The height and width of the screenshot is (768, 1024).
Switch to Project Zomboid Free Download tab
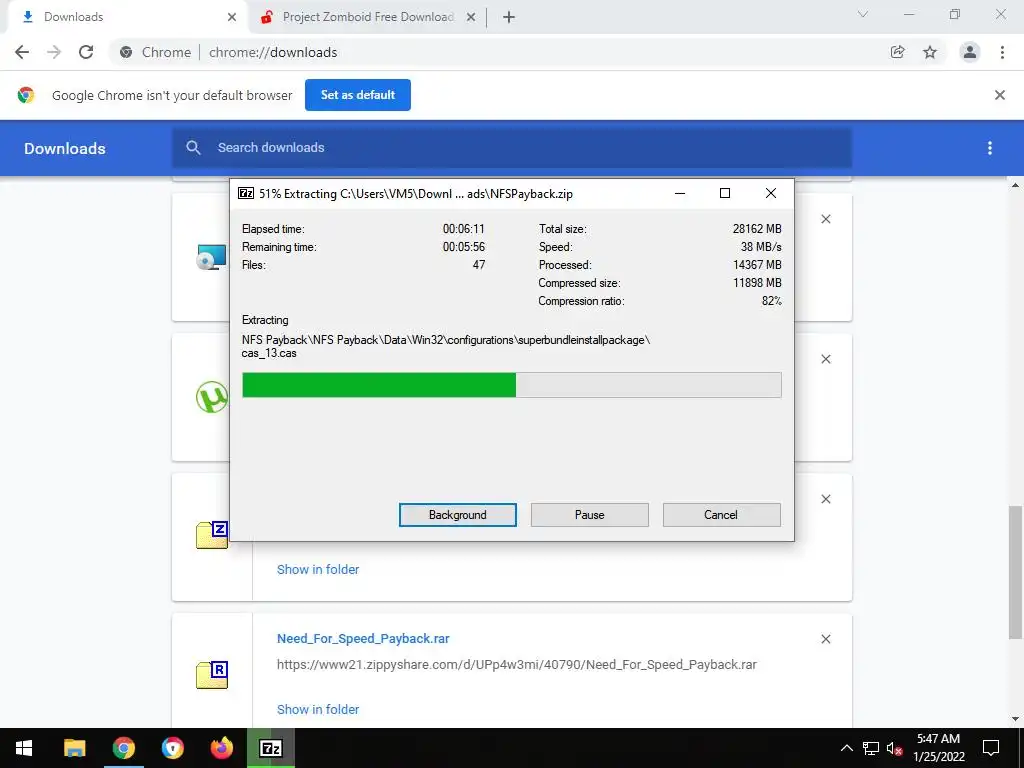point(368,17)
